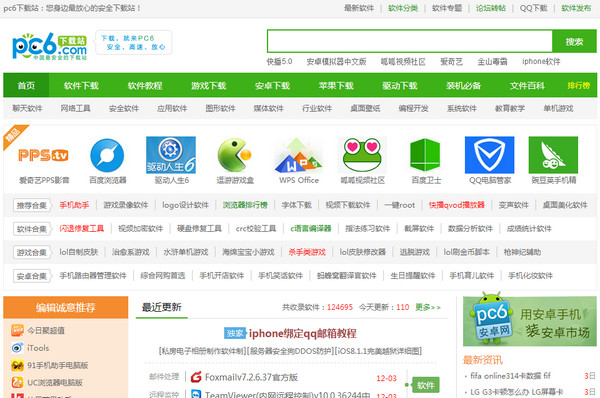The height and width of the screenshot is (398, 600).
Task: Click the 今日聚超值 icon in recommendations
Action: [x=17, y=330]
